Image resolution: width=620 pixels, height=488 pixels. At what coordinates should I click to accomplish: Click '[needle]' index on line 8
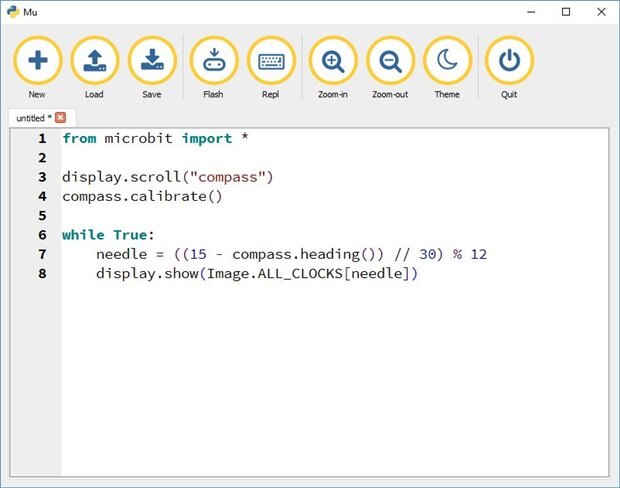376,274
